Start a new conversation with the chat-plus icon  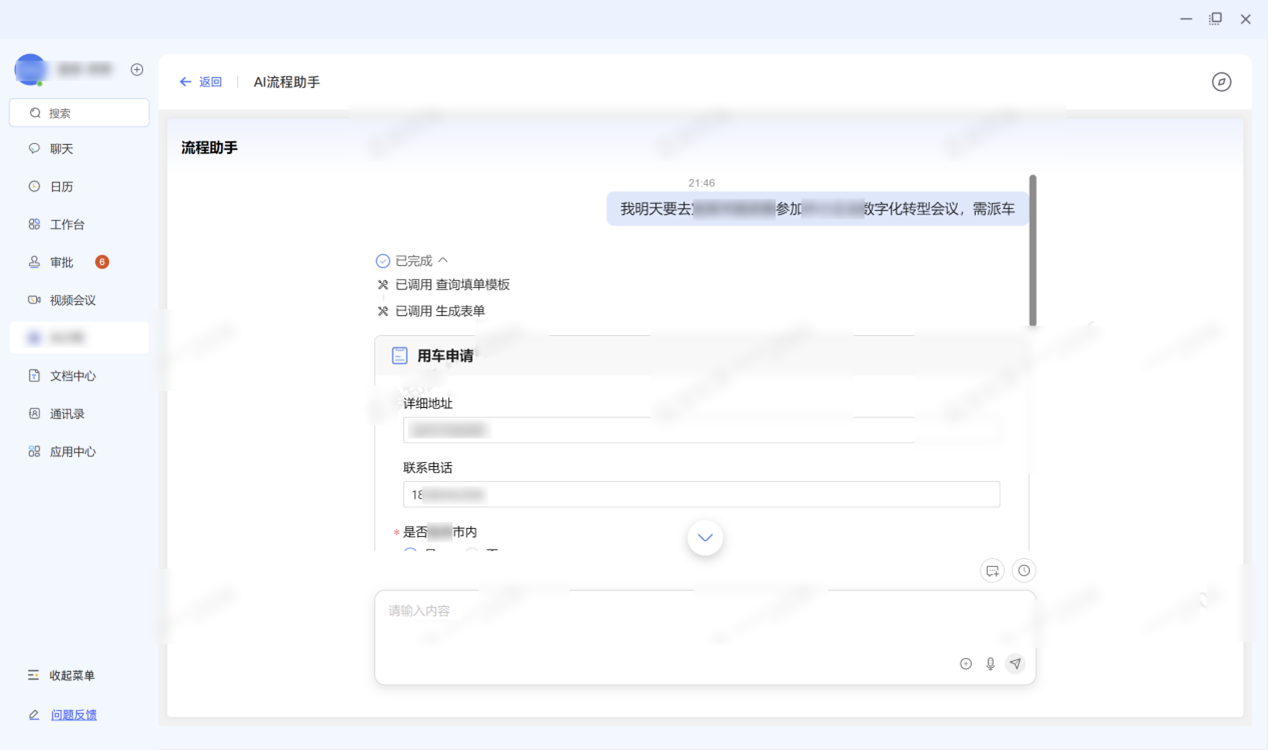pos(992,570)
